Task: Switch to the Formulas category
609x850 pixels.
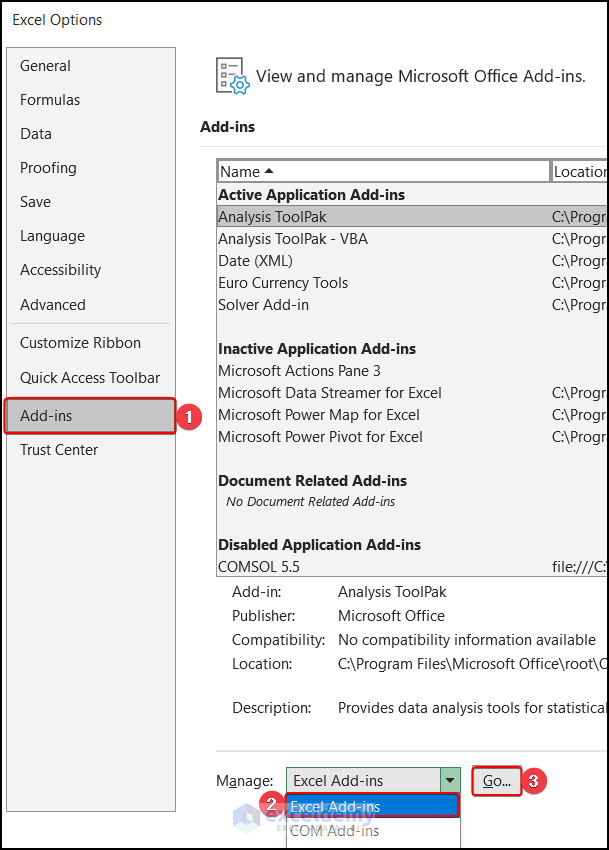Action: click(x=50, y=100)
